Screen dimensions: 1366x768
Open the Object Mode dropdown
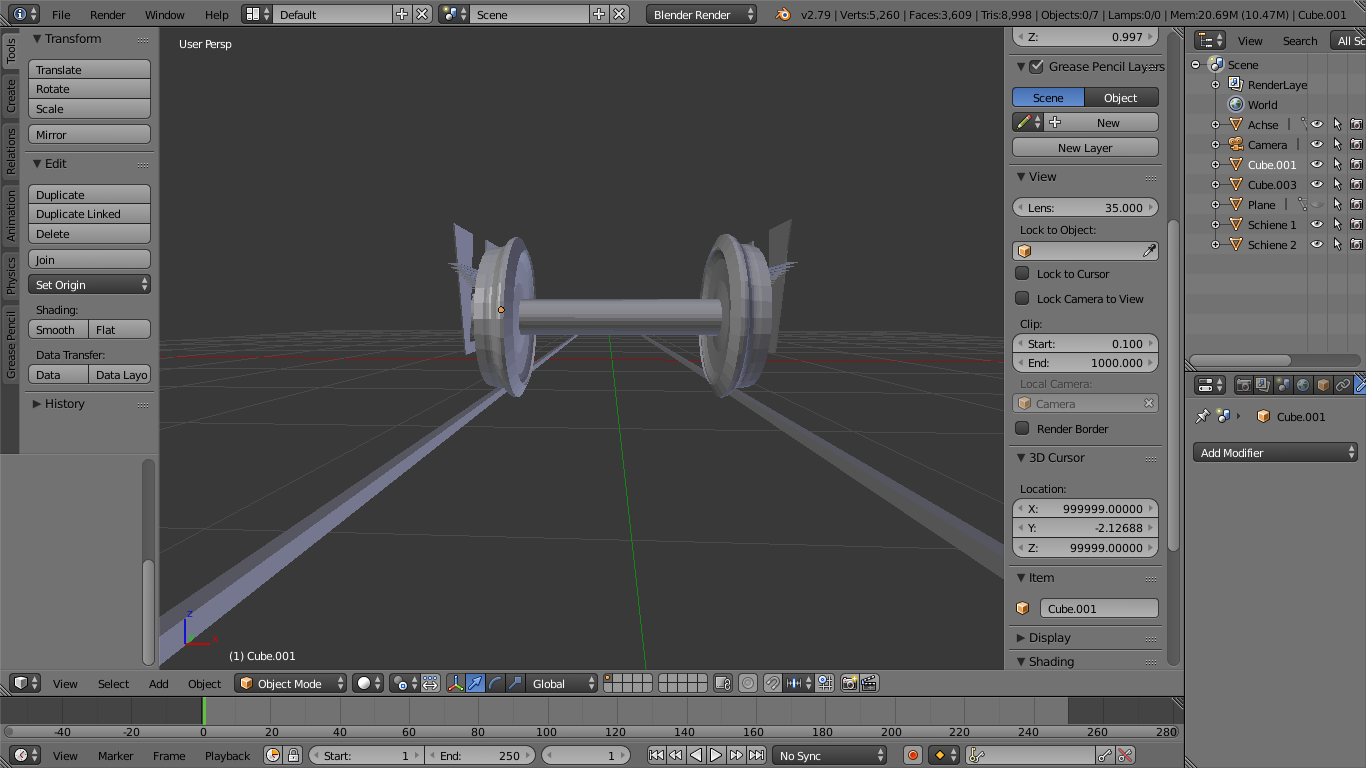pos(291,684)
